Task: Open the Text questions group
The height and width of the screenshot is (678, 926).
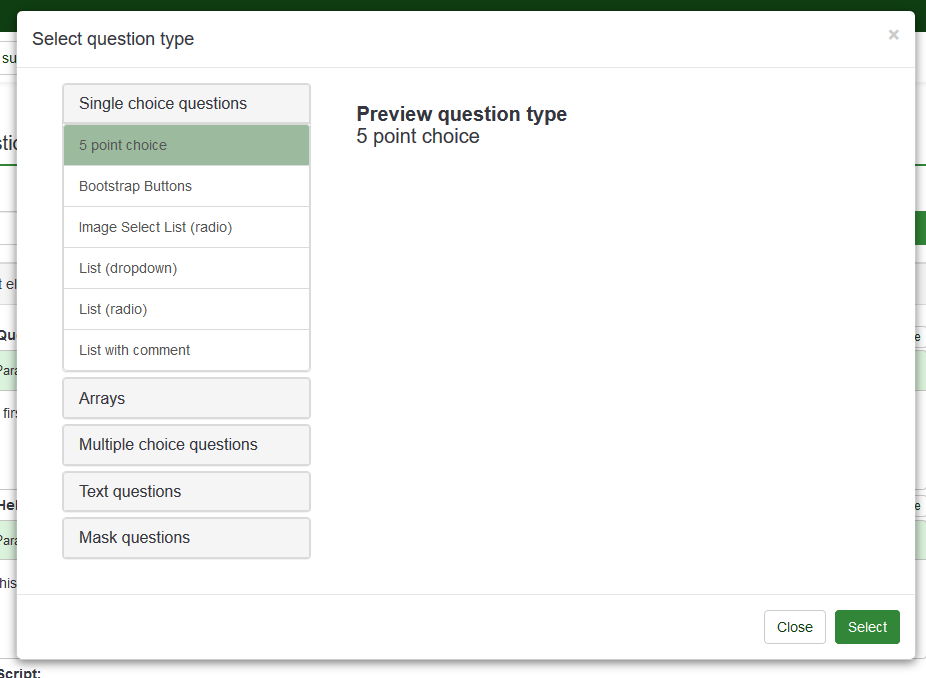Action: tap(186, 492)
